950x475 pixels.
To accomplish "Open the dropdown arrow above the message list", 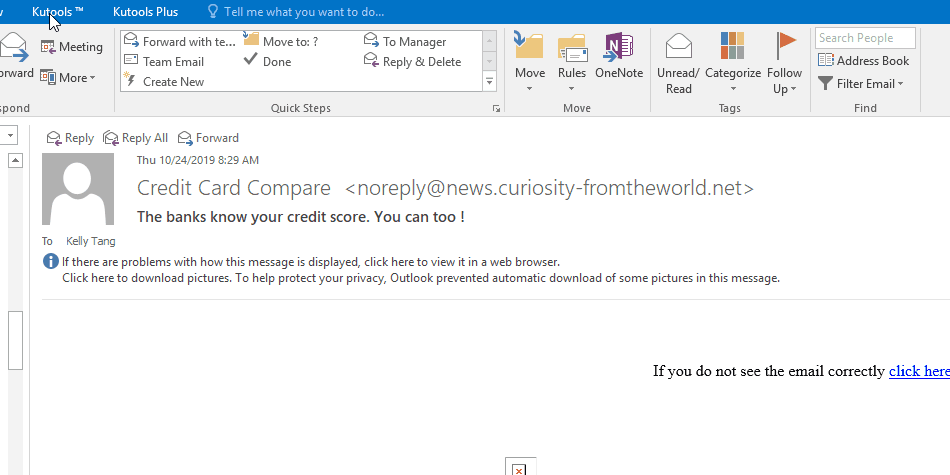I will 10,135.
